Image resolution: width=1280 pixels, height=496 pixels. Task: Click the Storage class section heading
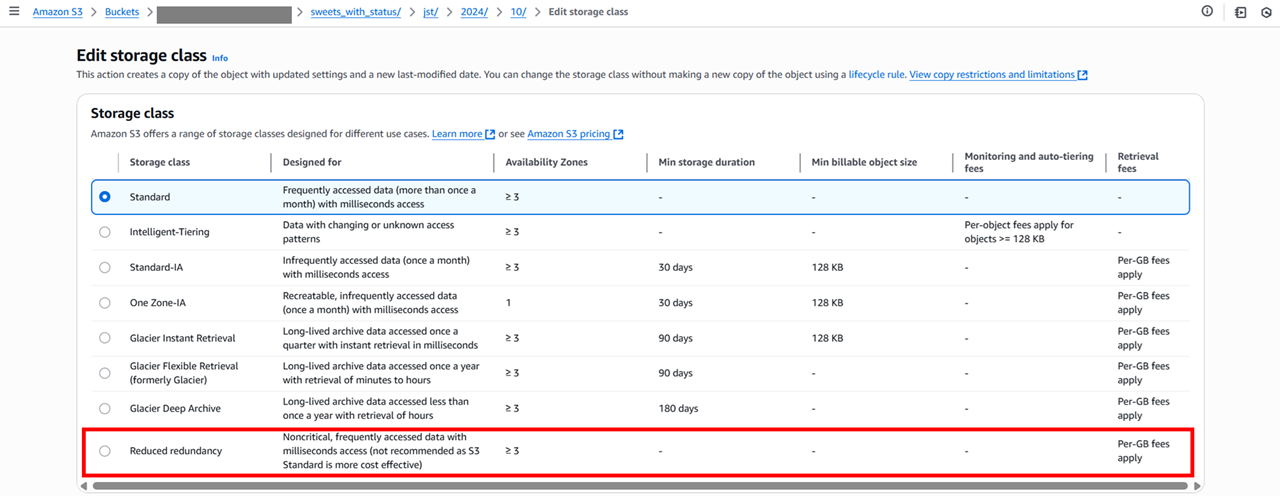click(132, 113)
